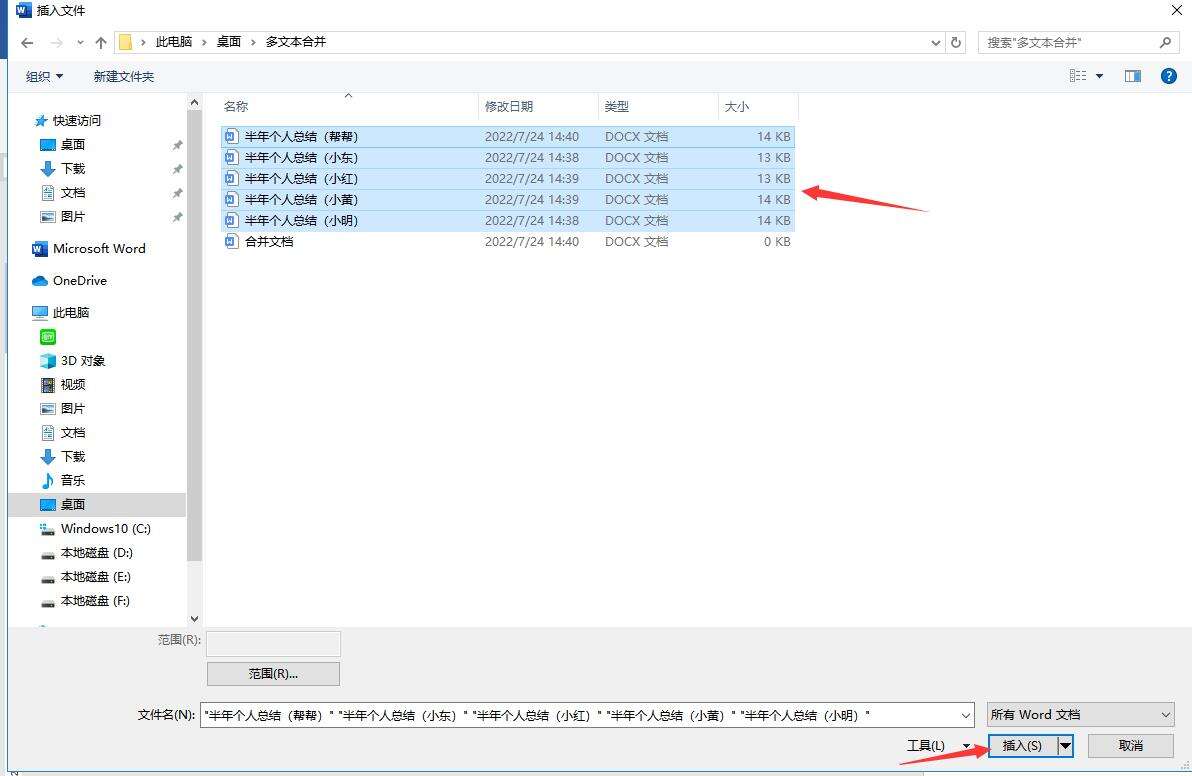This screenshot has height=776, width=1192.
Task: Open the help question mark icon
Action: click(1168, 76)
